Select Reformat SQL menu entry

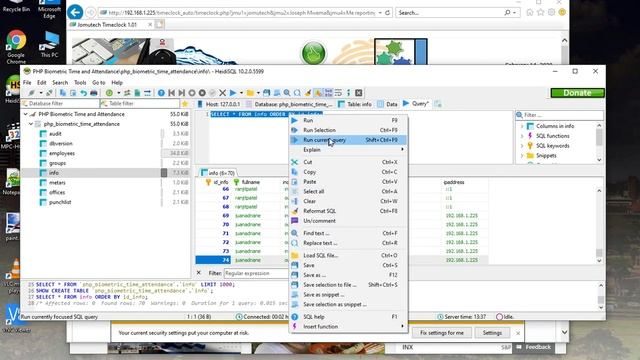[x=348, y=211]
